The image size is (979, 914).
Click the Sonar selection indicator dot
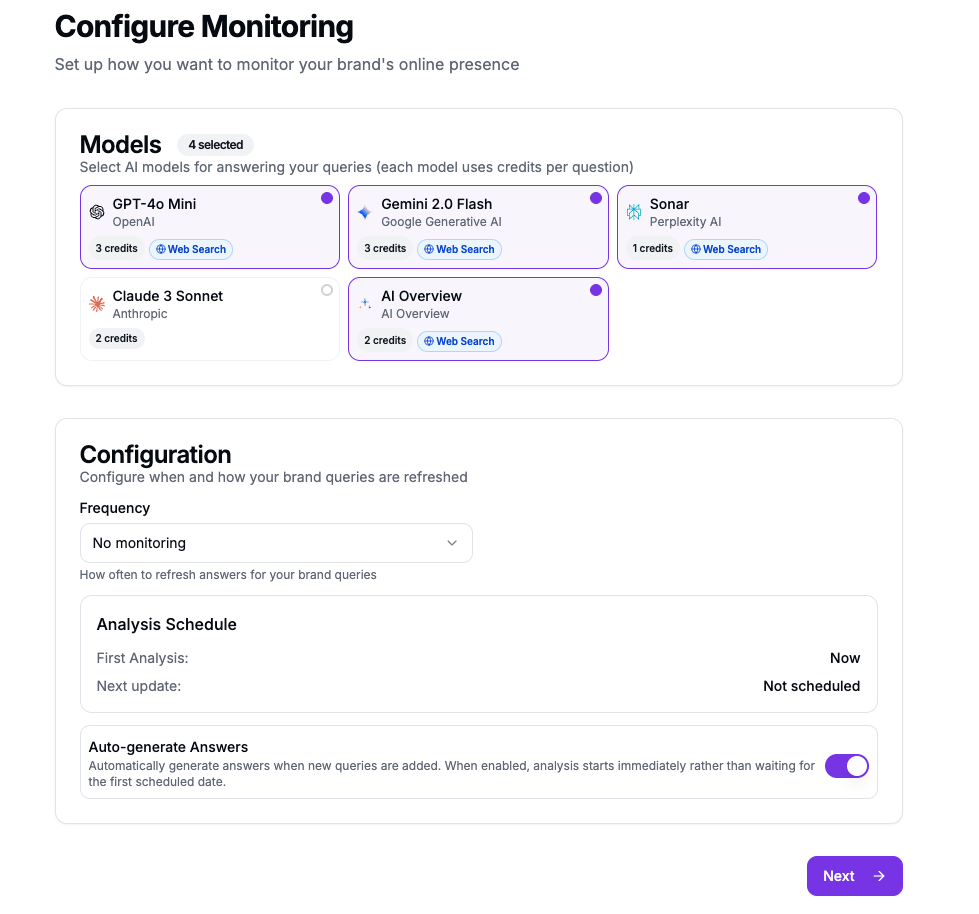863,198
